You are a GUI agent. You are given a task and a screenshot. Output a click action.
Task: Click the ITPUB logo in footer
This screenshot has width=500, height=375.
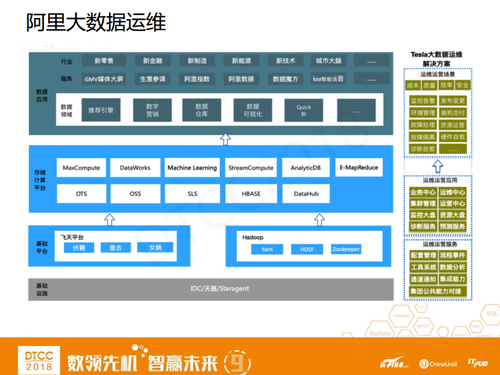(x=478, y=363)
